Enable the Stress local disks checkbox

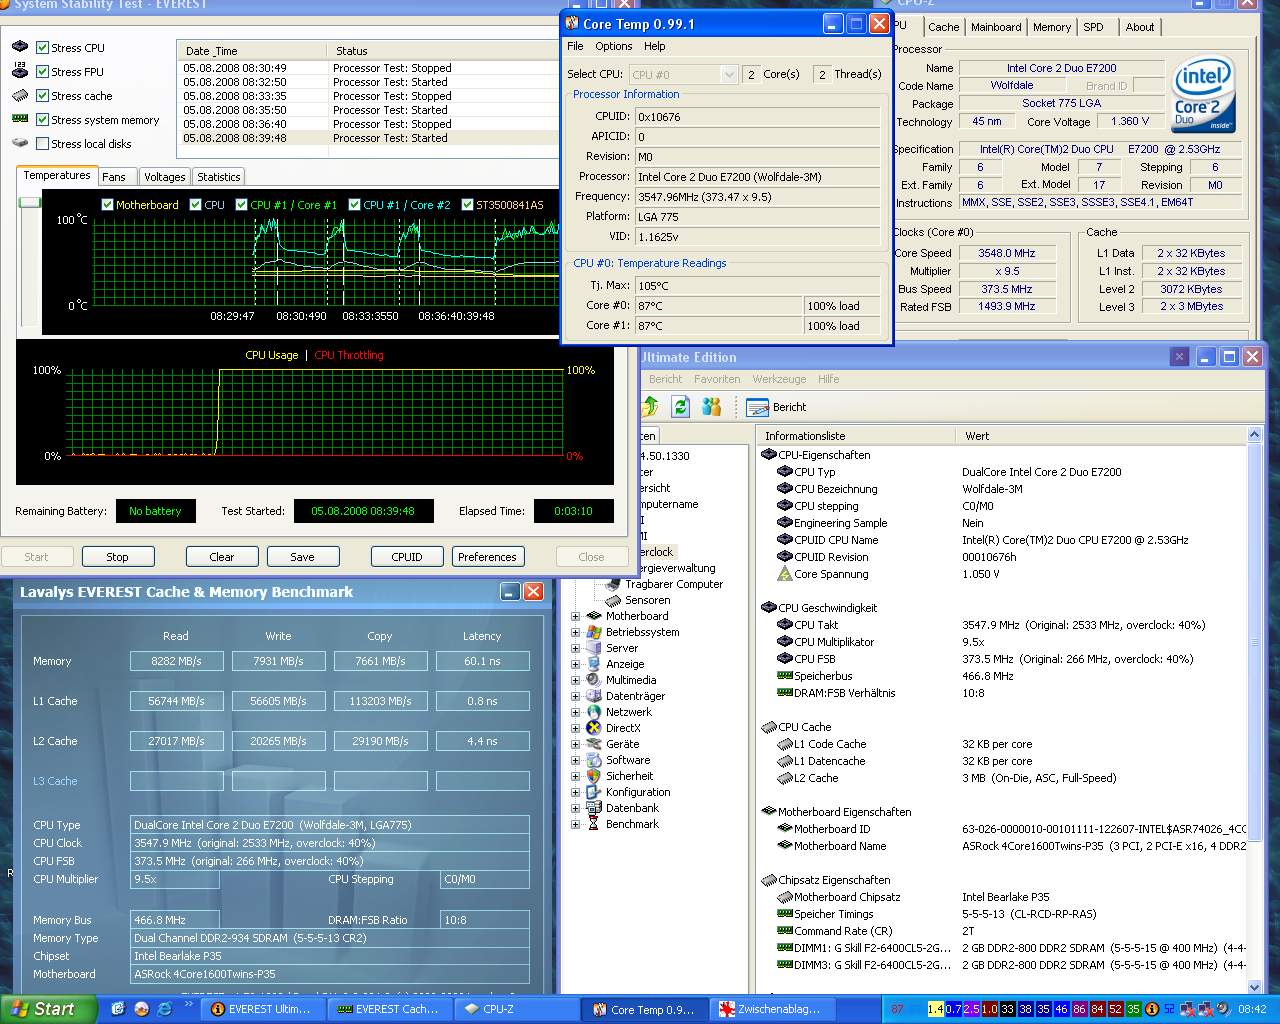[x=42, y=144]
